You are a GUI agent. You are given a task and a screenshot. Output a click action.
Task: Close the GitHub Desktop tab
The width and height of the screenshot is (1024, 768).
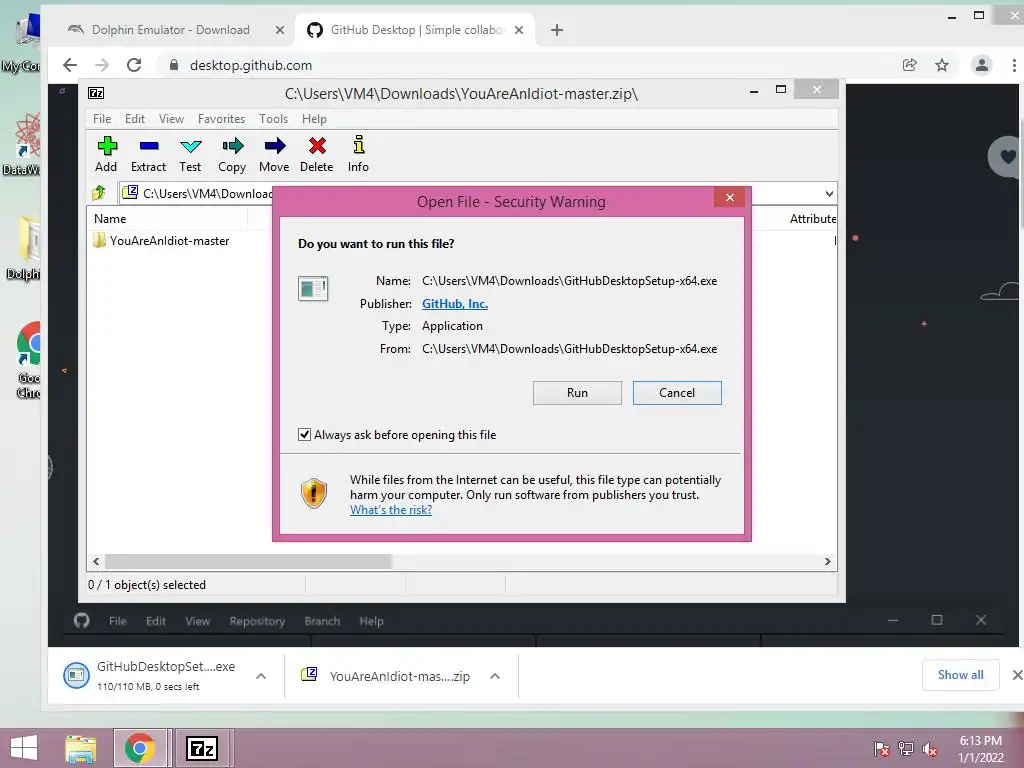(519, 30)
